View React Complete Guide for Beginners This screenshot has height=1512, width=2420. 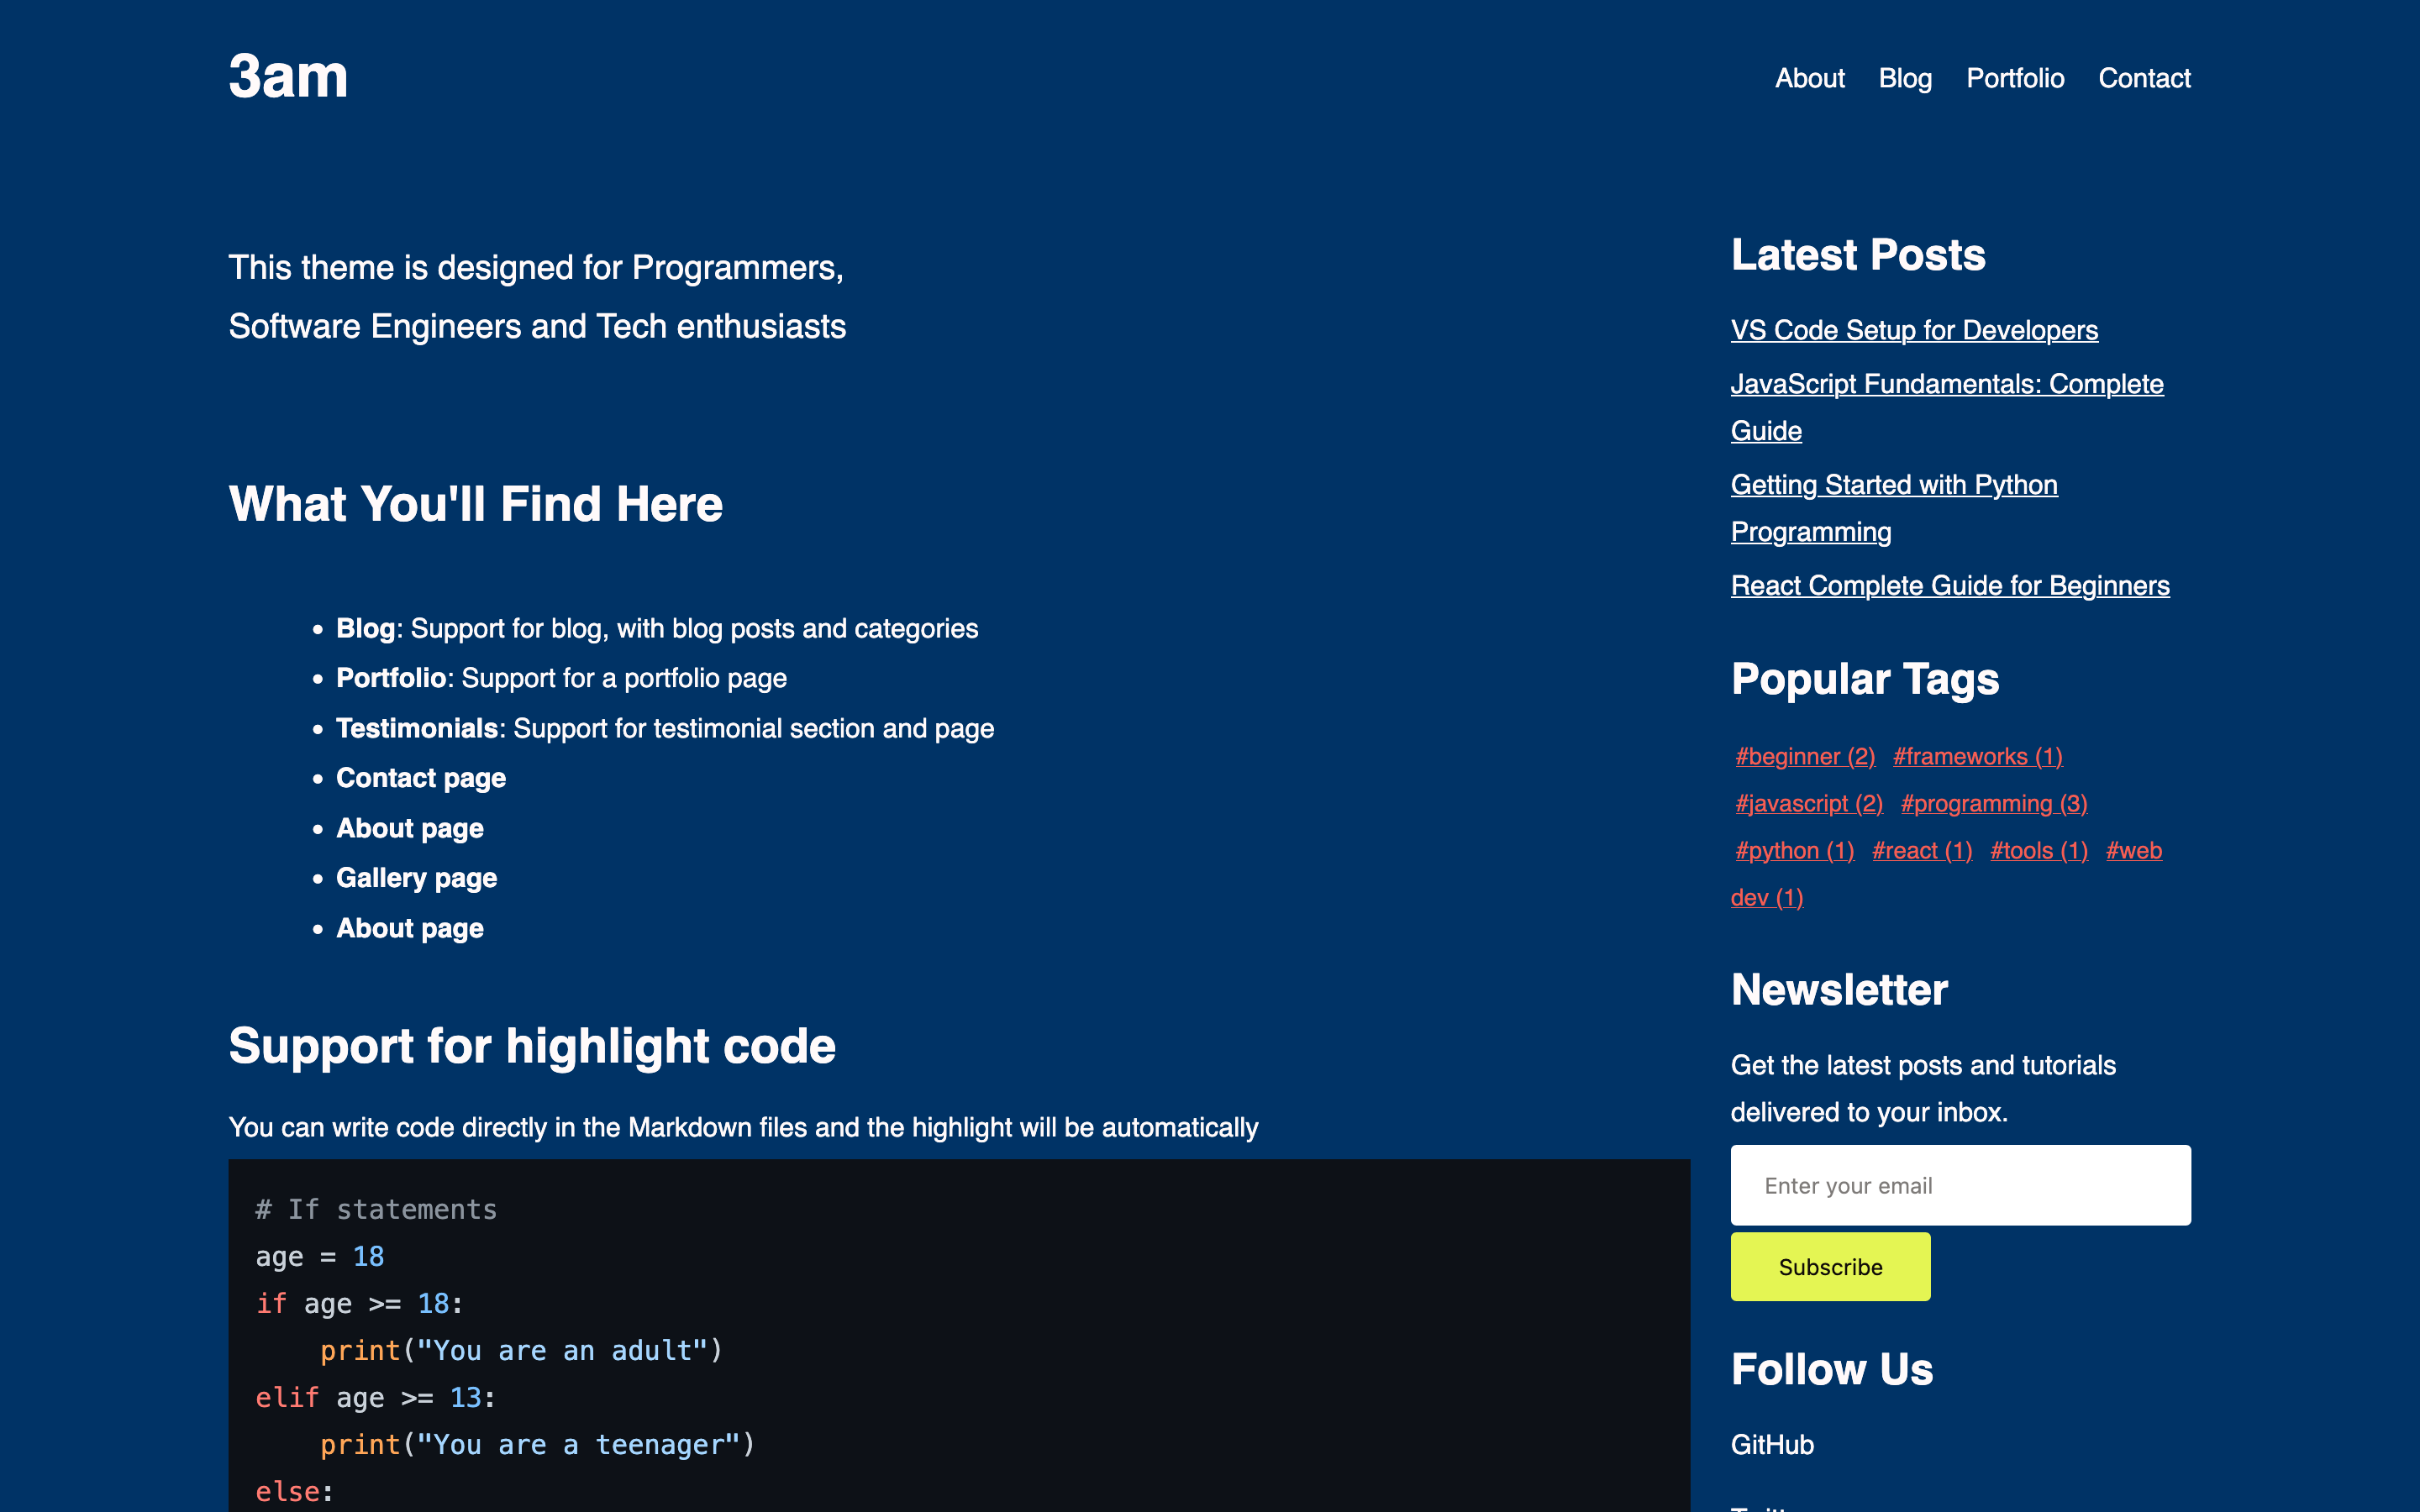1950,585
